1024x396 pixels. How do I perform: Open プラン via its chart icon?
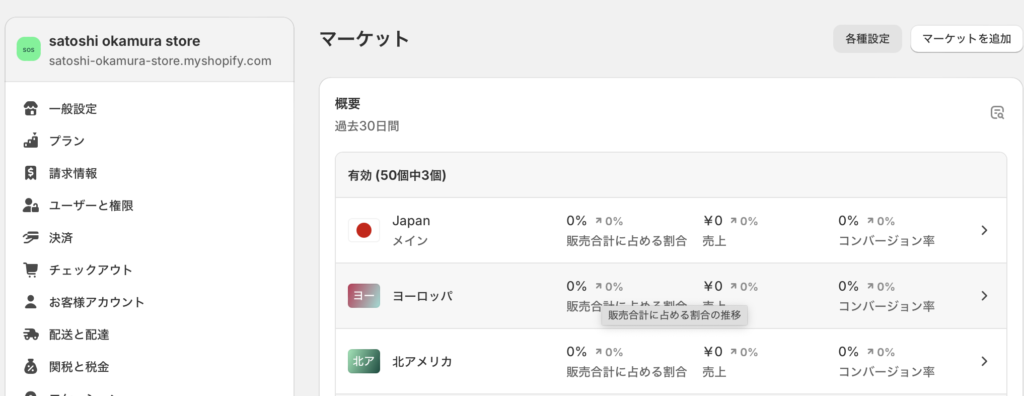click(30, 140)
